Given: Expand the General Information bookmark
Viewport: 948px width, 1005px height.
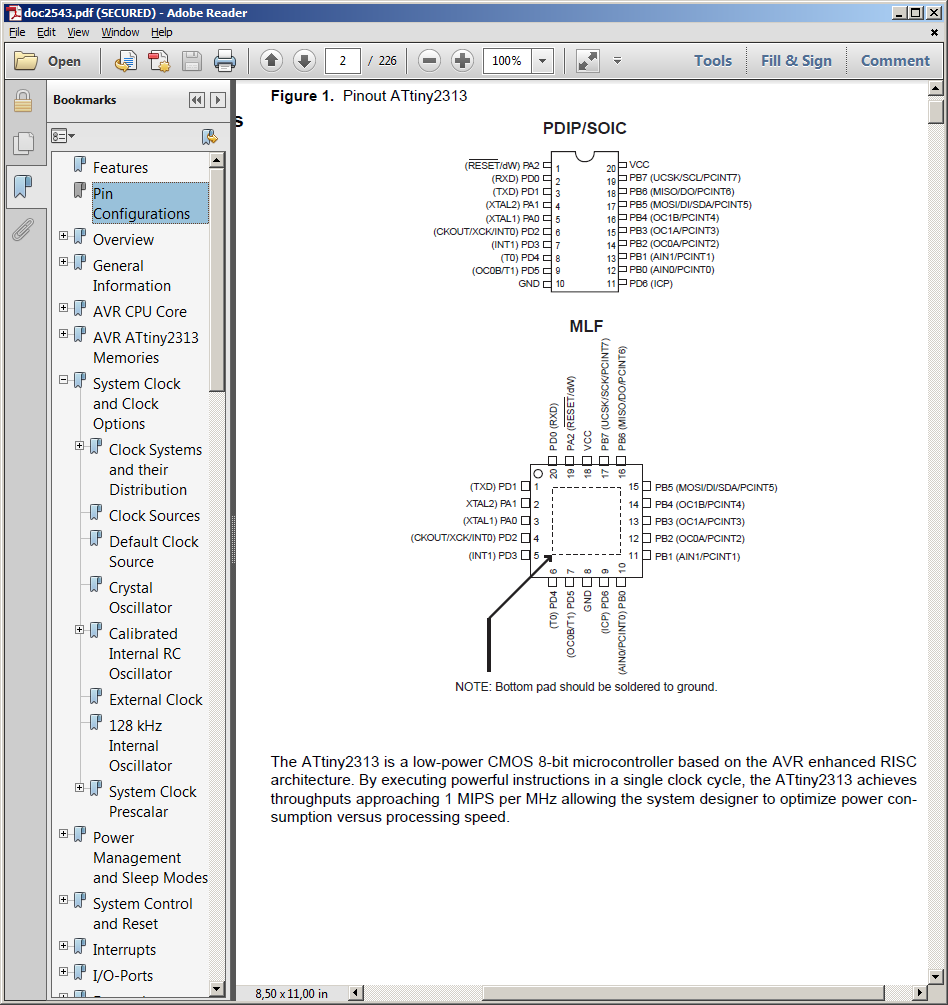Looking at the screenshot, I should 63,262.
